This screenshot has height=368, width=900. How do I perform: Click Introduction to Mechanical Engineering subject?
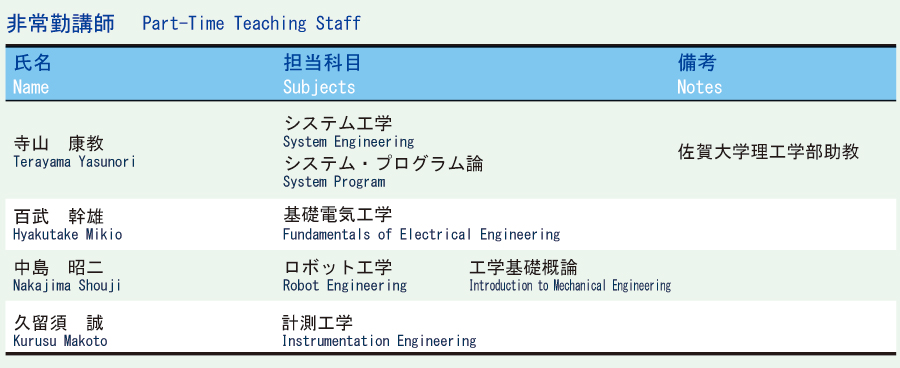[570, 285]
